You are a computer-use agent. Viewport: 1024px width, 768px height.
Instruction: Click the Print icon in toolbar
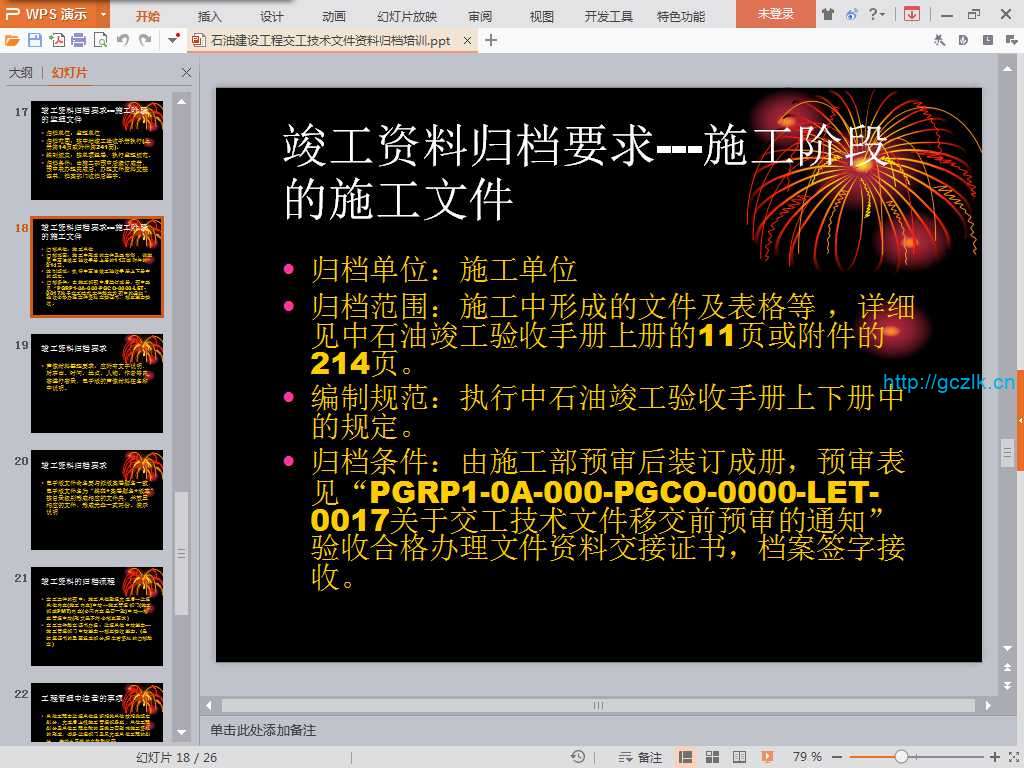pyautogui.click(x=78, y=40)
